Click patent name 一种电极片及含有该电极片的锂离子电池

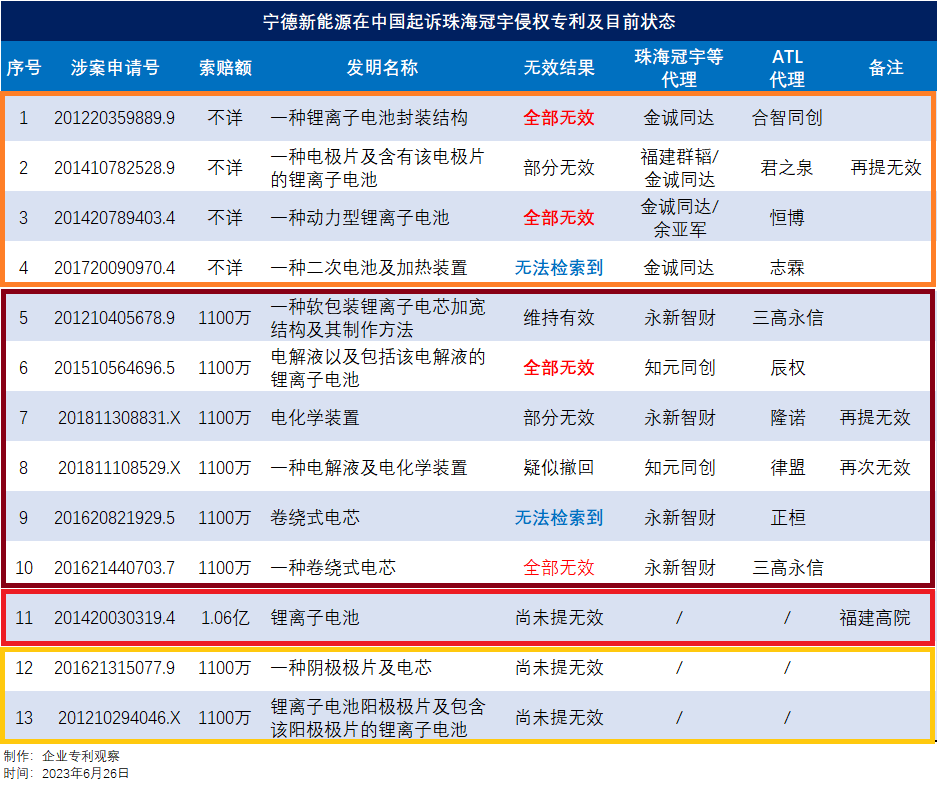pos(377,168)
